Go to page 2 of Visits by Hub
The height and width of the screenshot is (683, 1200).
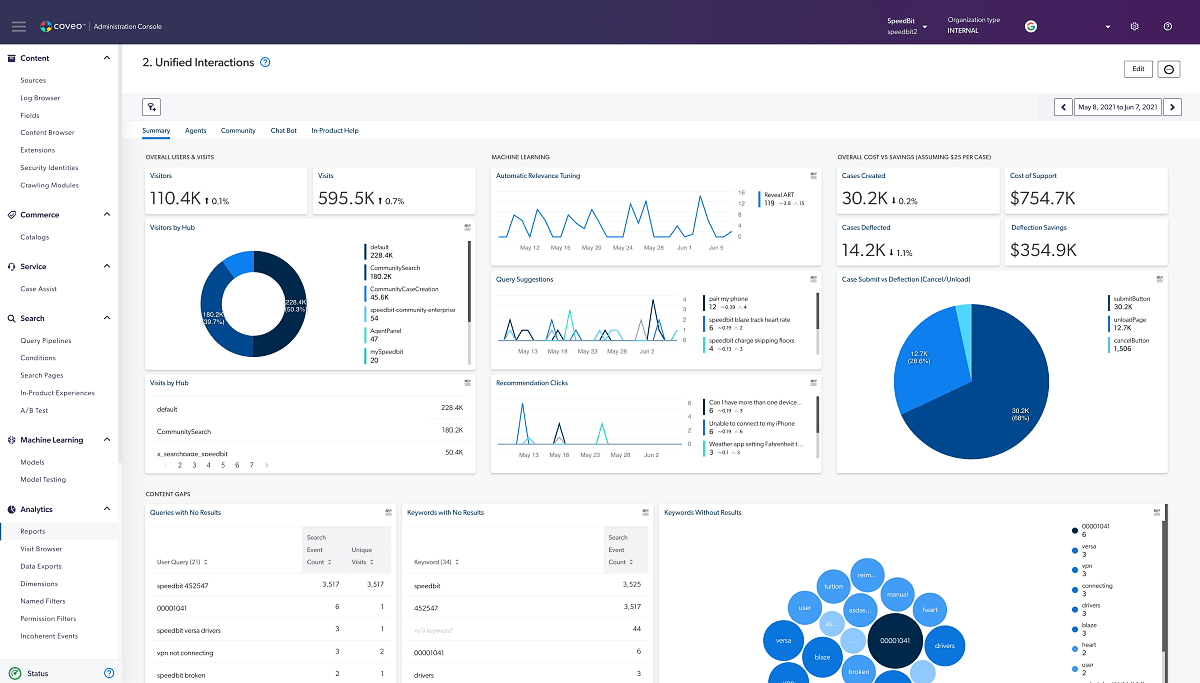pyautogui.click(x=179, y=465)
